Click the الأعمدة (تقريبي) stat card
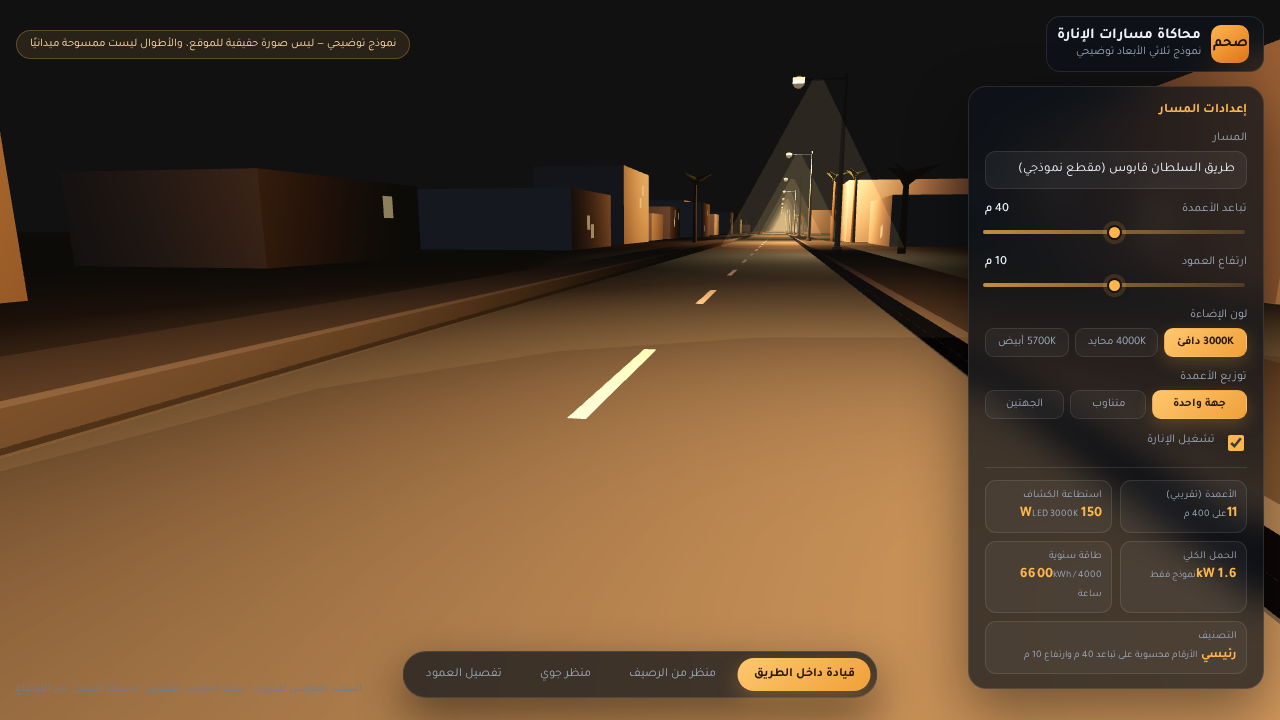This screenshot has height=720, width=1280. click(1183, 506)
